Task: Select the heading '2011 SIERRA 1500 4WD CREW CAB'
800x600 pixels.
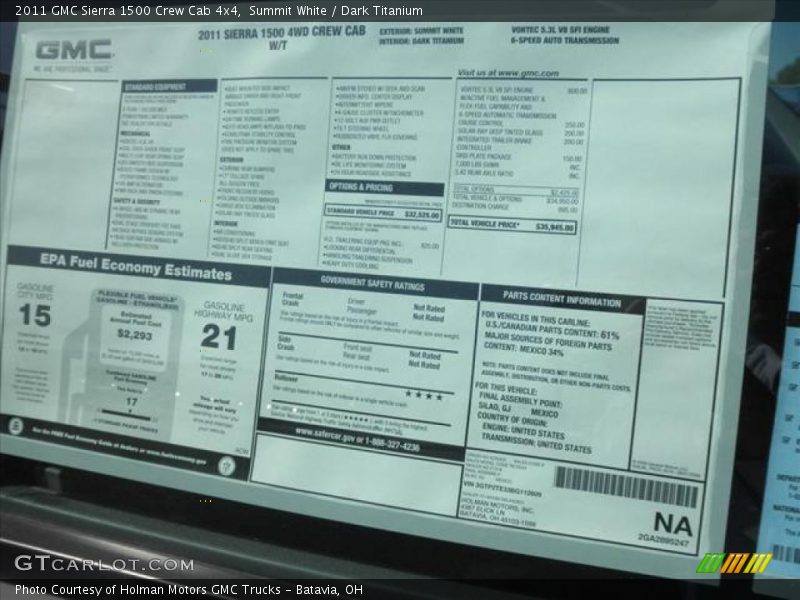Action: (x=282, y=33)
